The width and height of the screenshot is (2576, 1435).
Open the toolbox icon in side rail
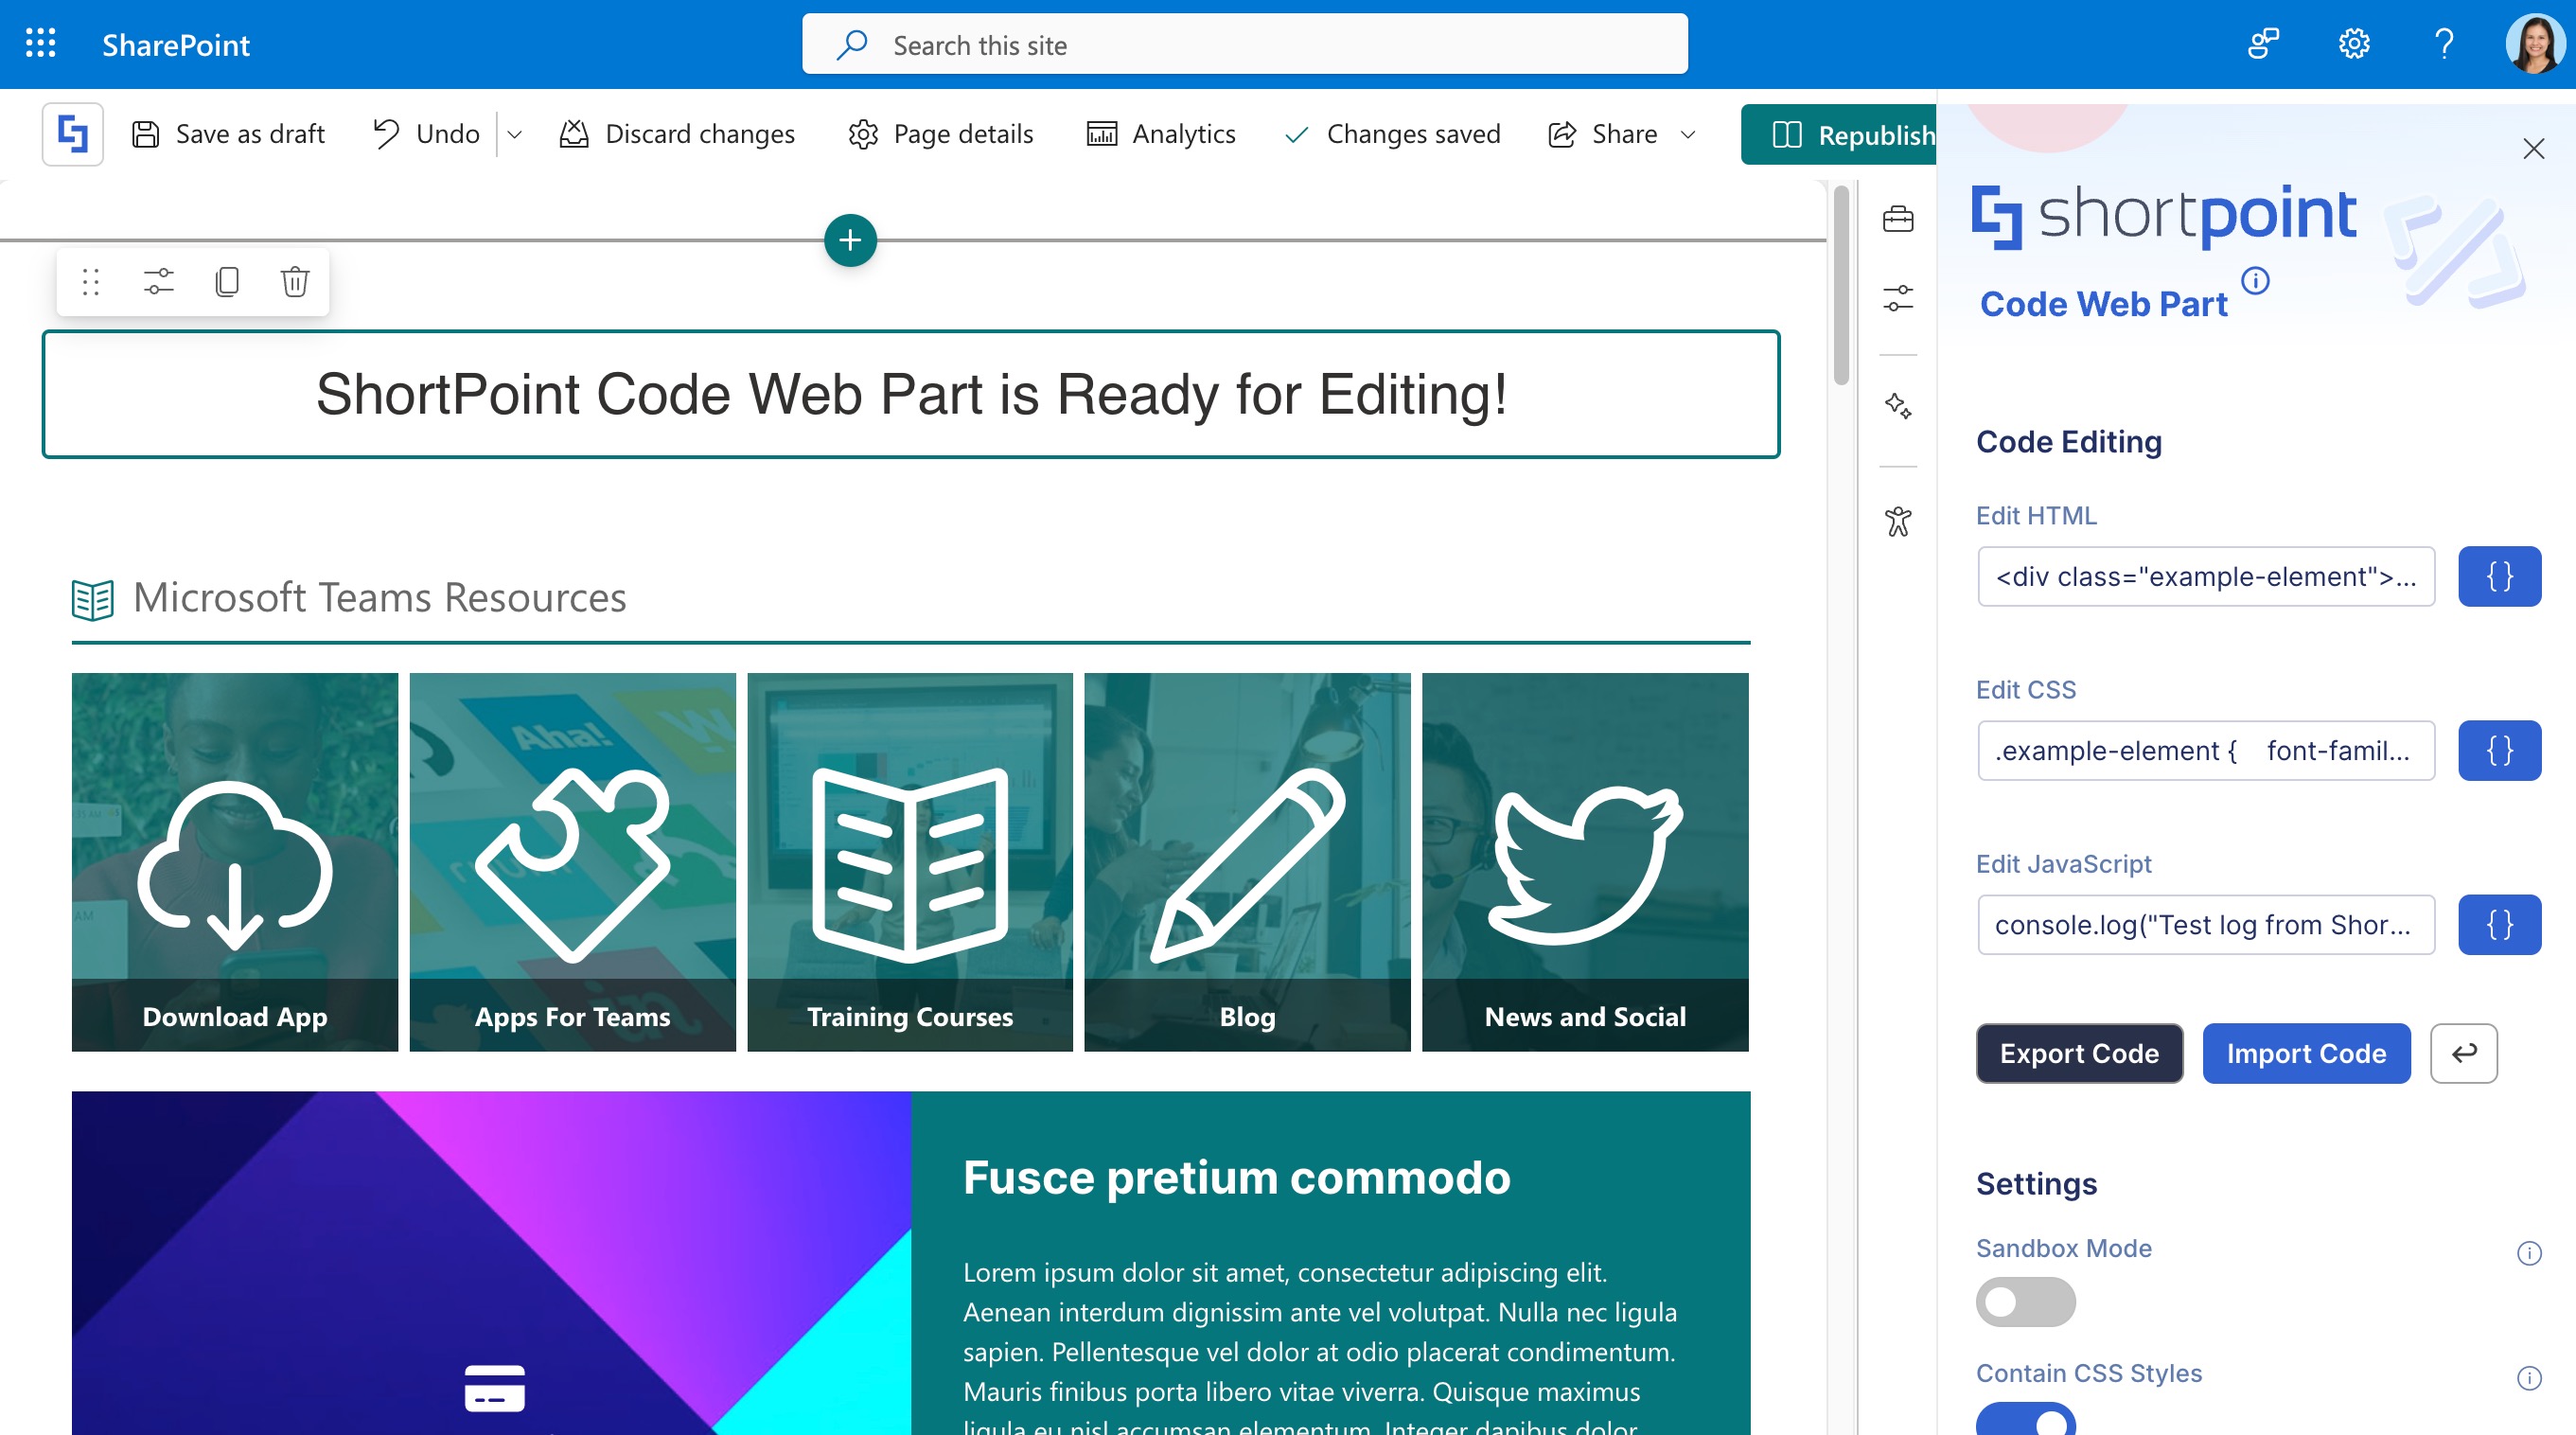point(1897,219)
